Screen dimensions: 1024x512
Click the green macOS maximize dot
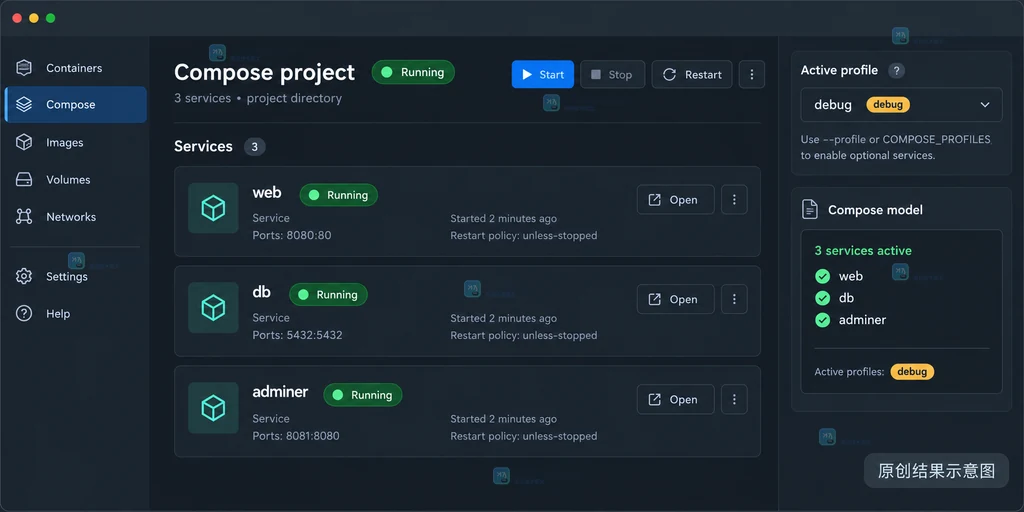tap(50, 18)
